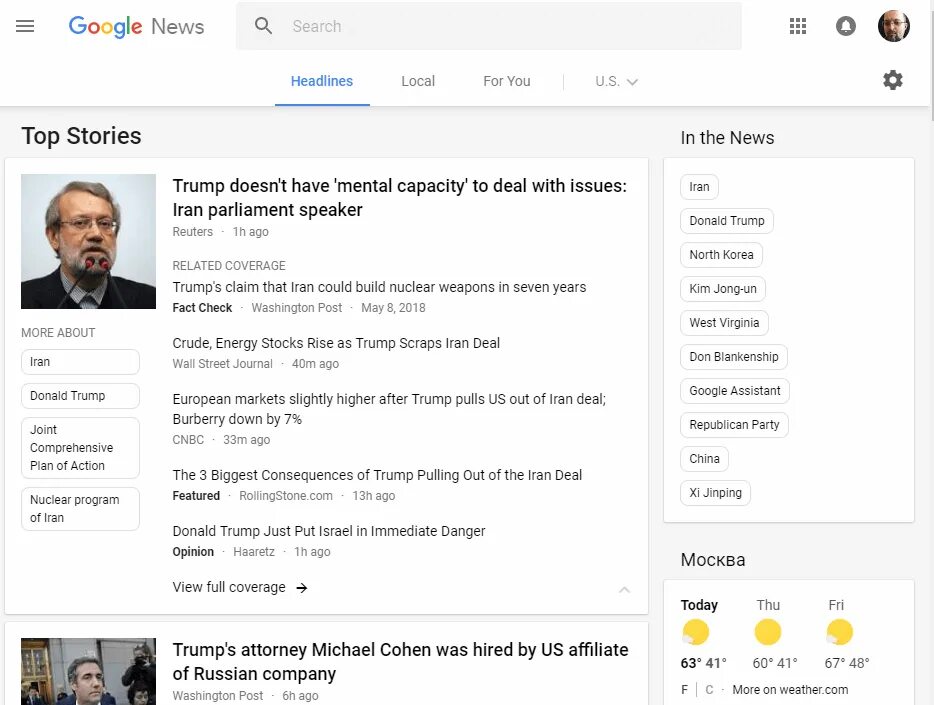The height and width of the screenshot is (705, 934).
Task: Click China topic chip
Action: pyautogui.click(x=704, y=458)
